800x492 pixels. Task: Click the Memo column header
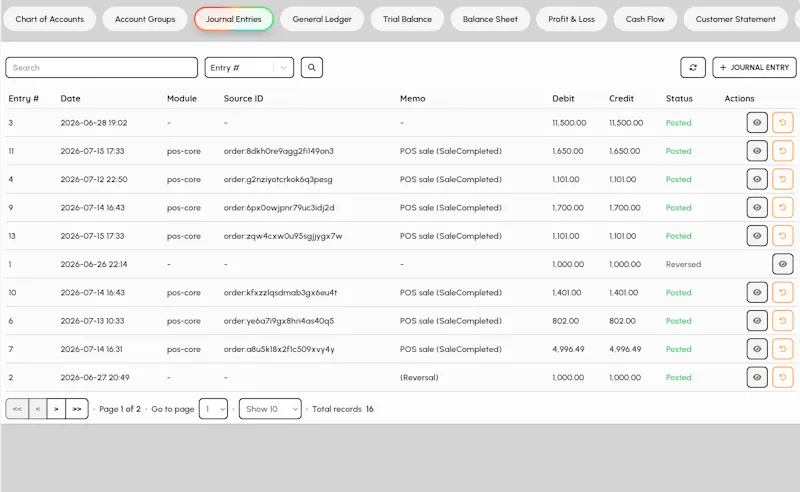coord(412,99)
